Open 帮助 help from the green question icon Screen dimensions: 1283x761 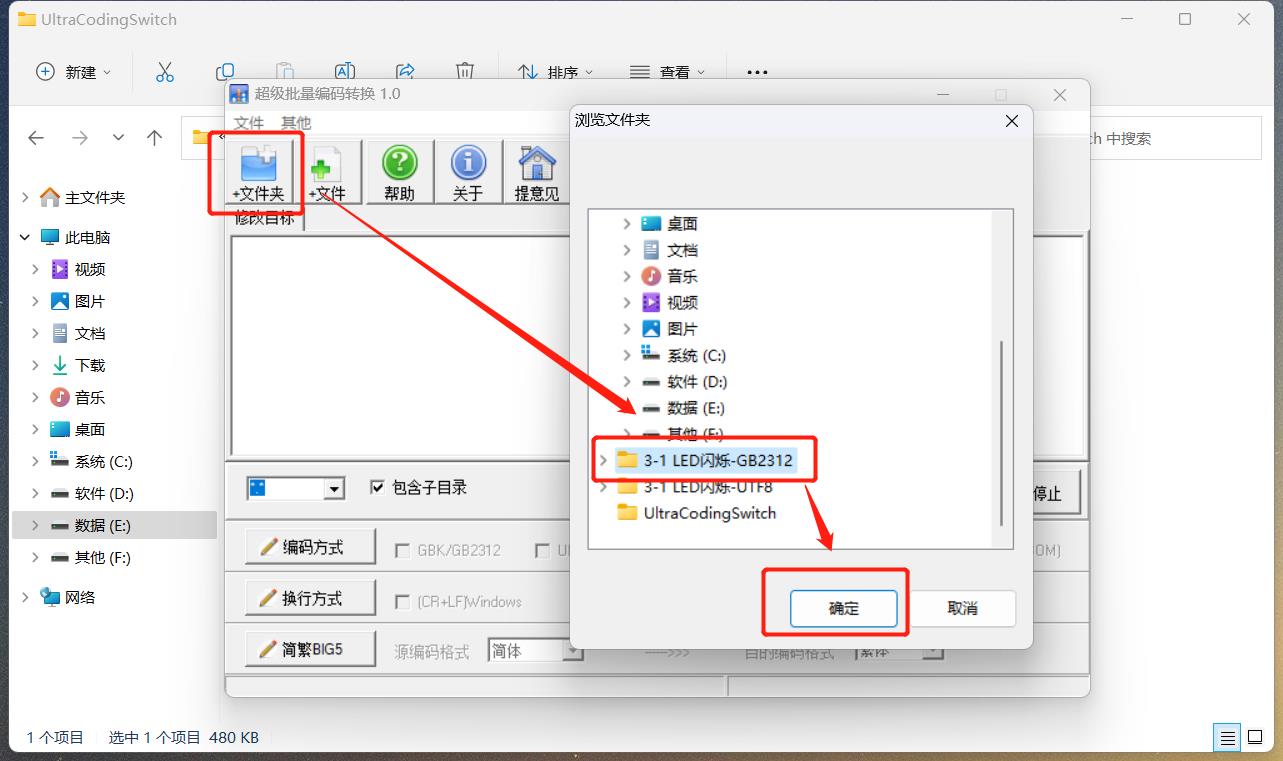(399, 173)
